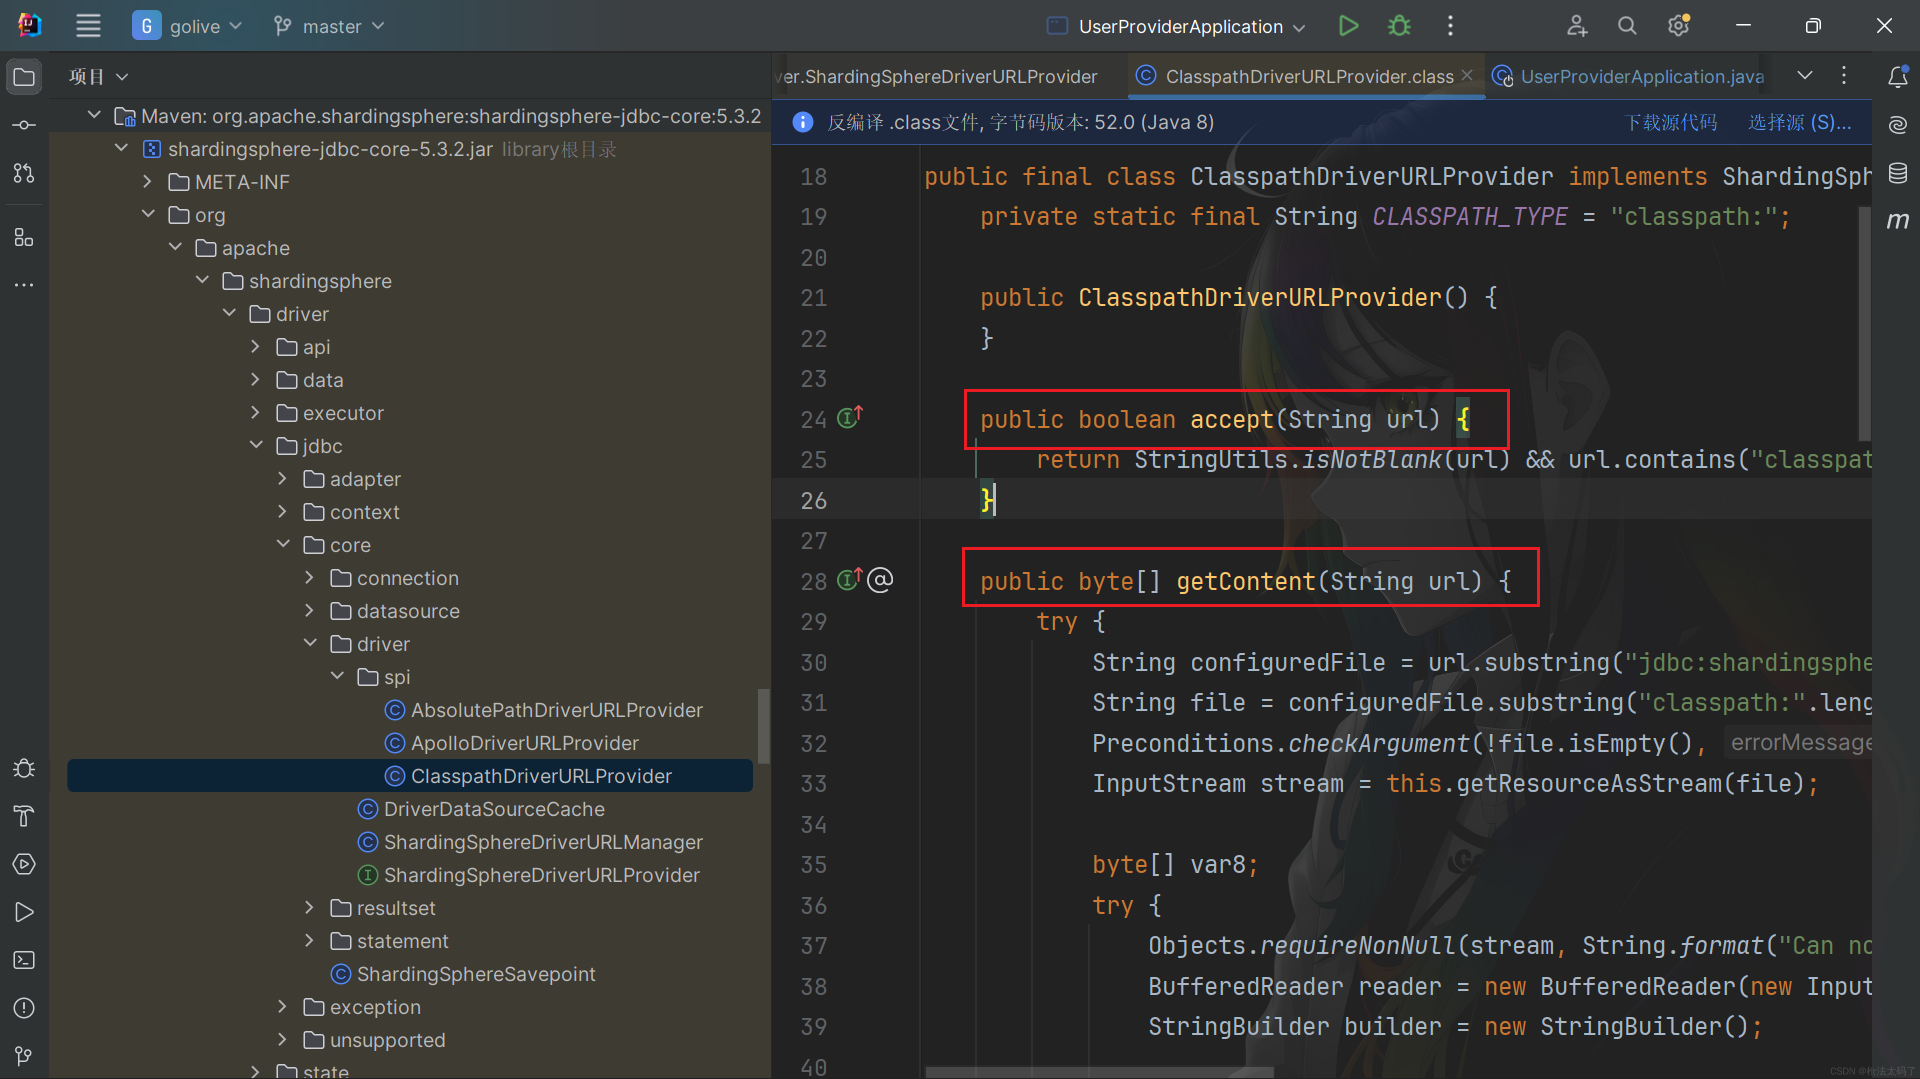Run UserProviderApplication with the green play button
This screenshot has width=1920, height=1079.
pos(1348,26)
